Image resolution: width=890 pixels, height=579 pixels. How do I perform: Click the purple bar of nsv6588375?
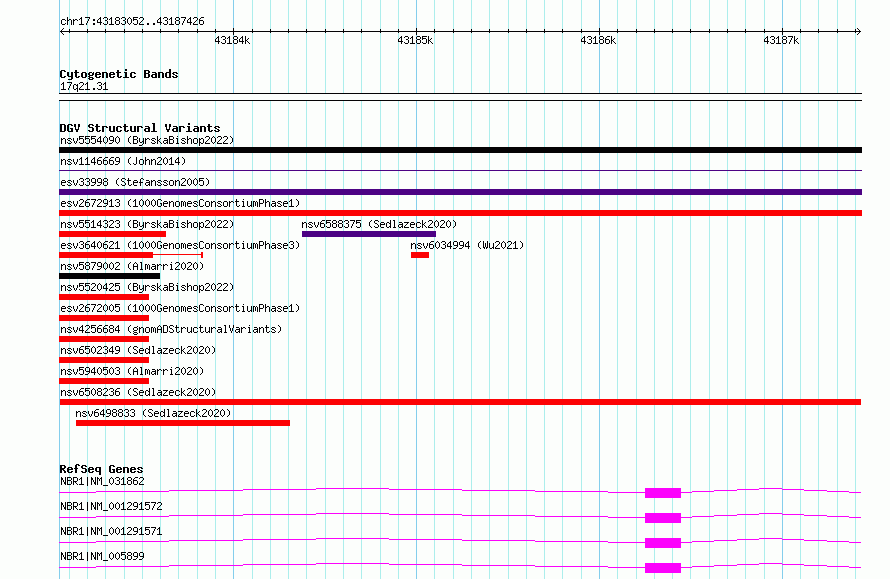(x=369, y=234)
